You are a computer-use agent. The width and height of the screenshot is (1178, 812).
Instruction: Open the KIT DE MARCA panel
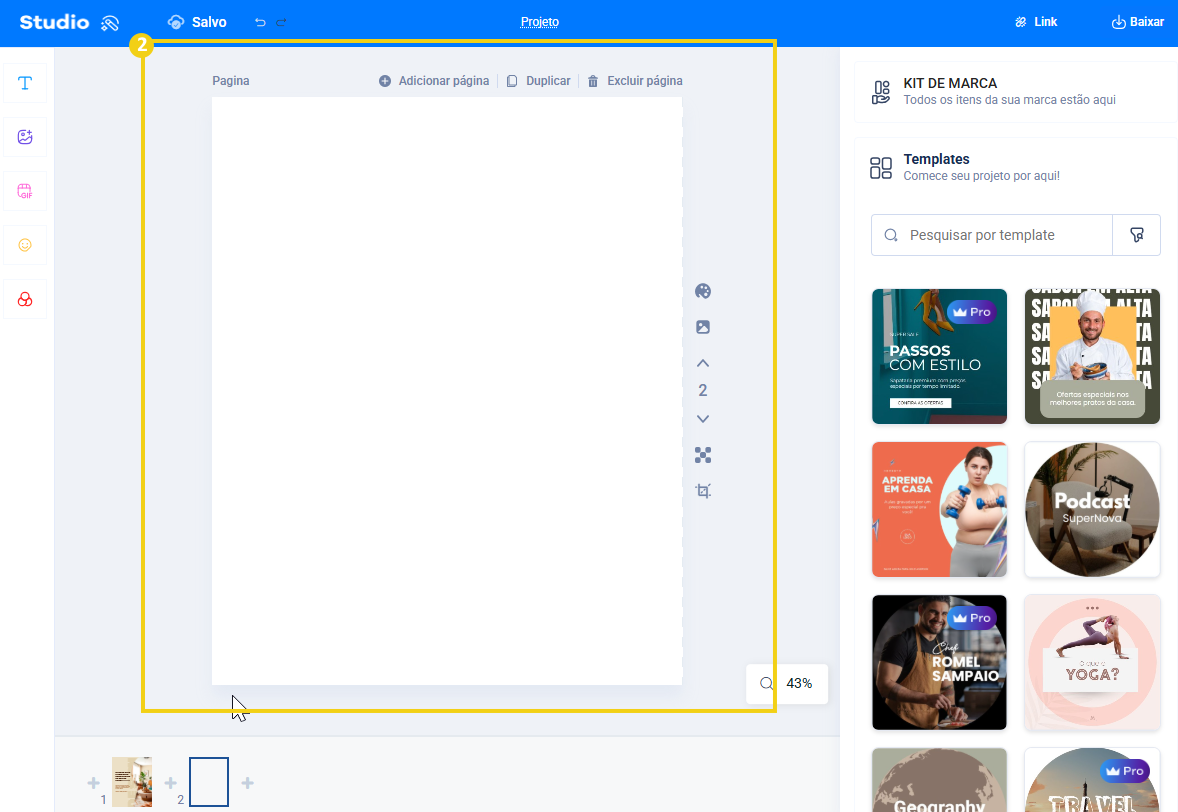[1014, 92]
